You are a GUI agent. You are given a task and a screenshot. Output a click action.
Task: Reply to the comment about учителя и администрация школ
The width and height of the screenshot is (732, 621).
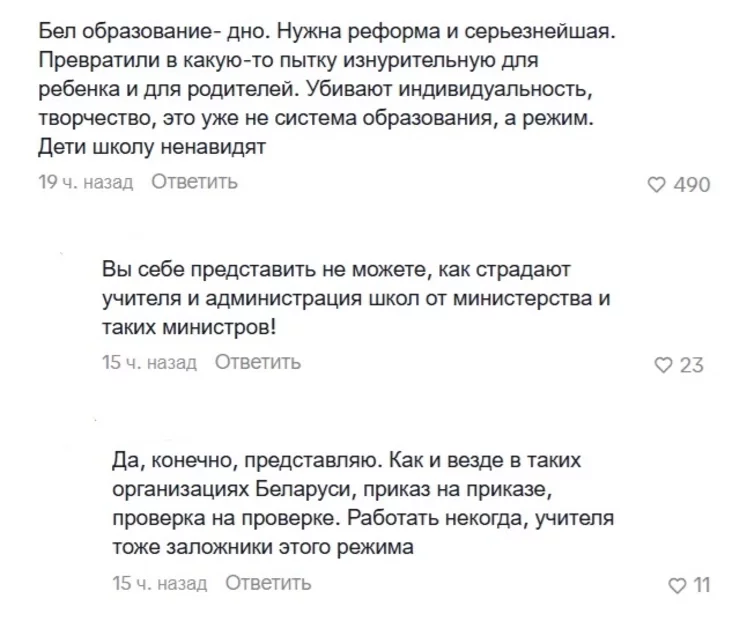[x=258, y=362]
